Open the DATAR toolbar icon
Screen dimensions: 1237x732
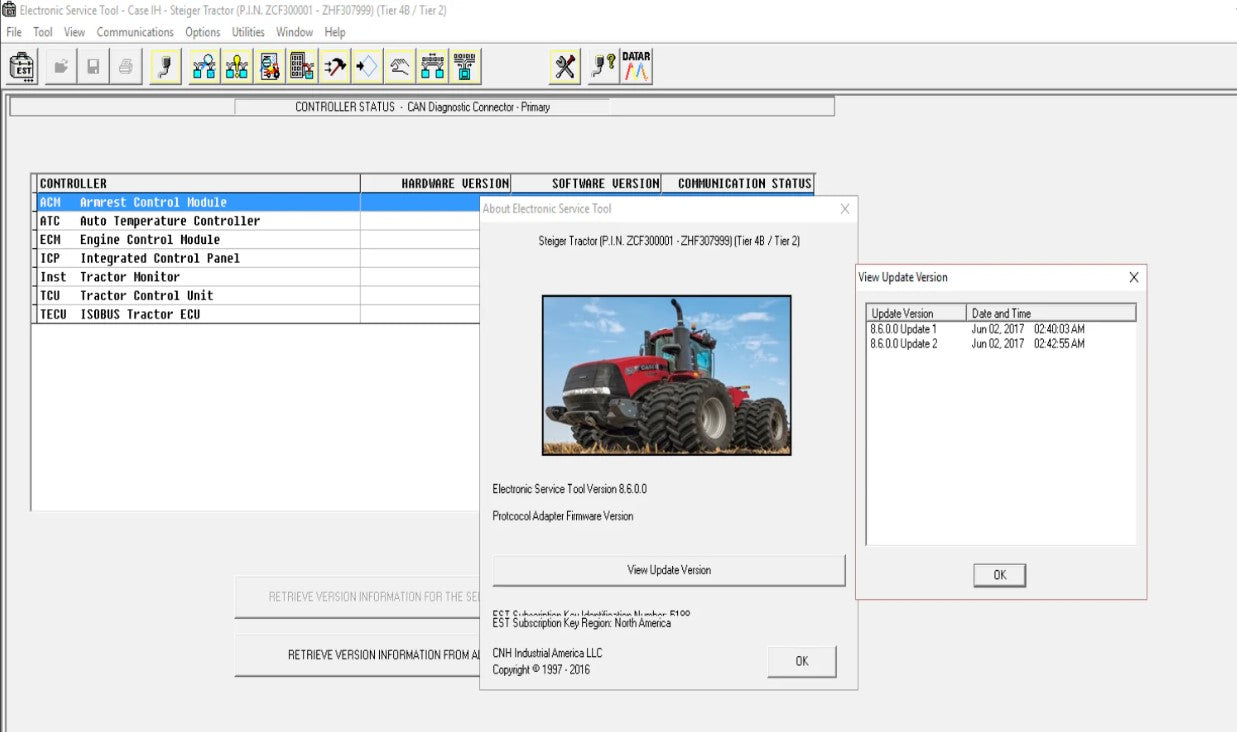coord(636,67)
